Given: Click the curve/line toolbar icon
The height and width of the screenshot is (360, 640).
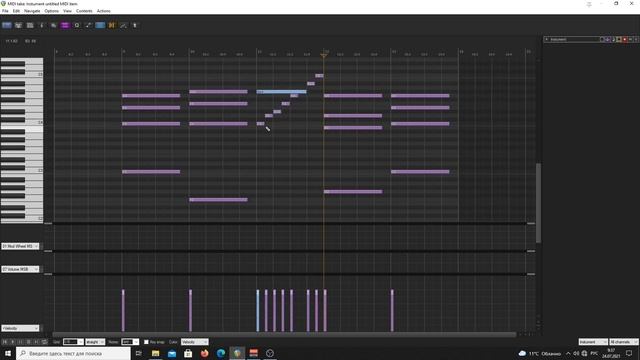Looking at the screenshot, I should [123, 25].
